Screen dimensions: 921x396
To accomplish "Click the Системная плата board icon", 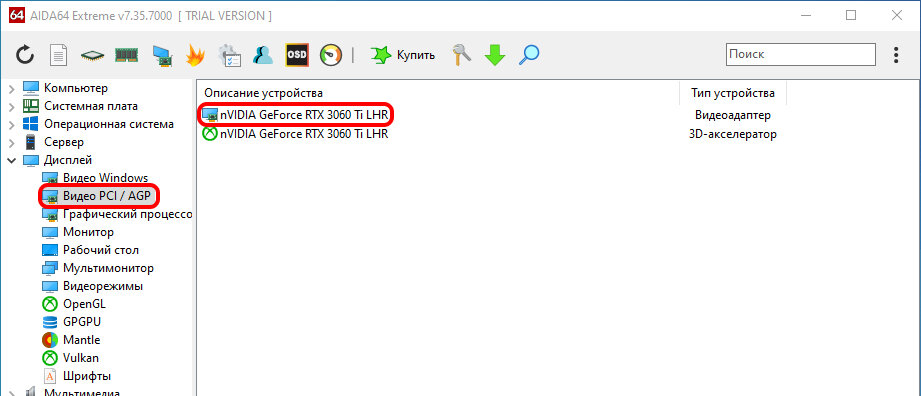I will click(31, 106).
